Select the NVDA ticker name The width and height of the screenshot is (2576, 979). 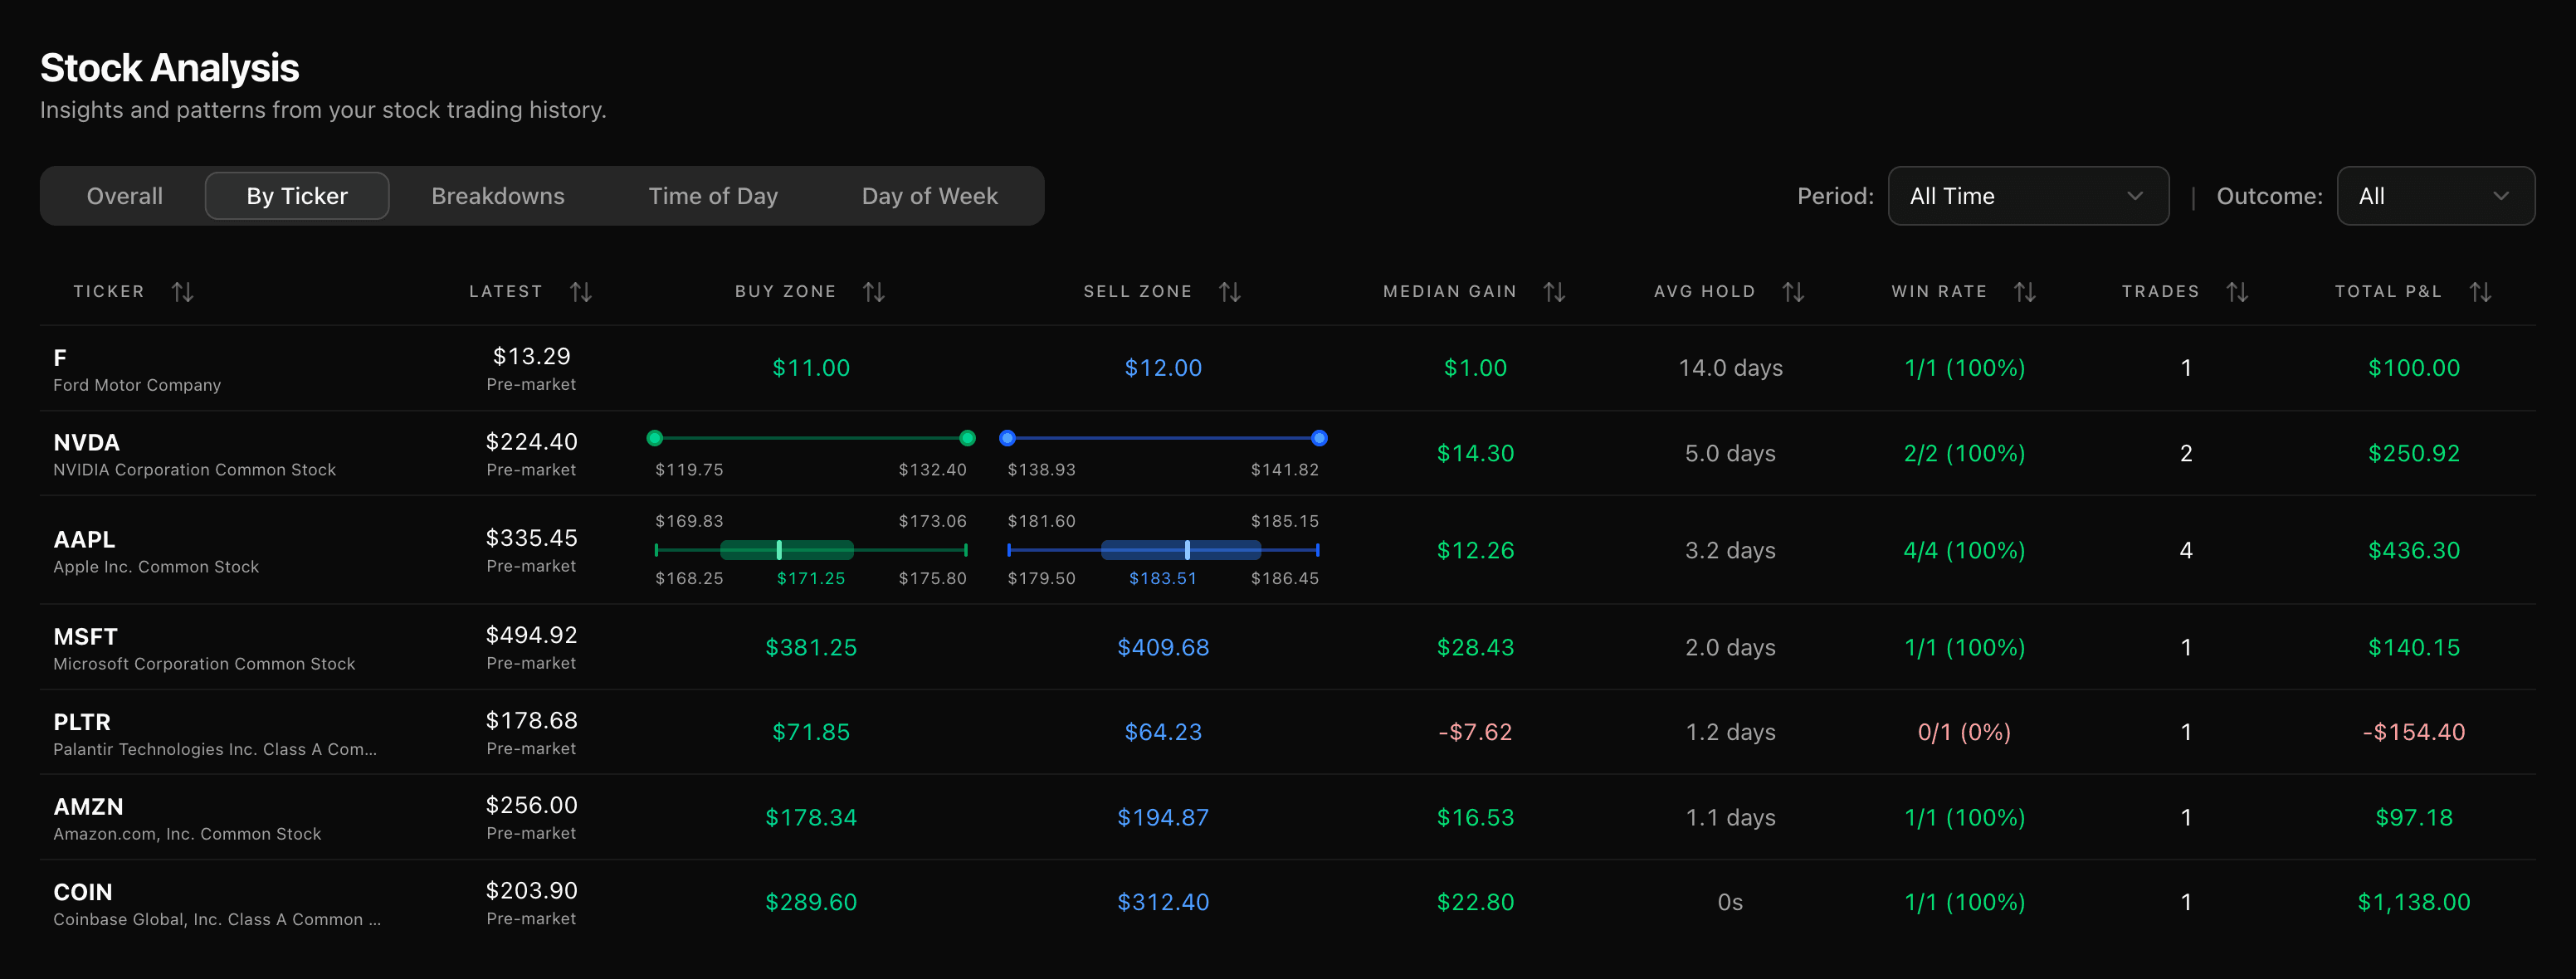(86, 443)
